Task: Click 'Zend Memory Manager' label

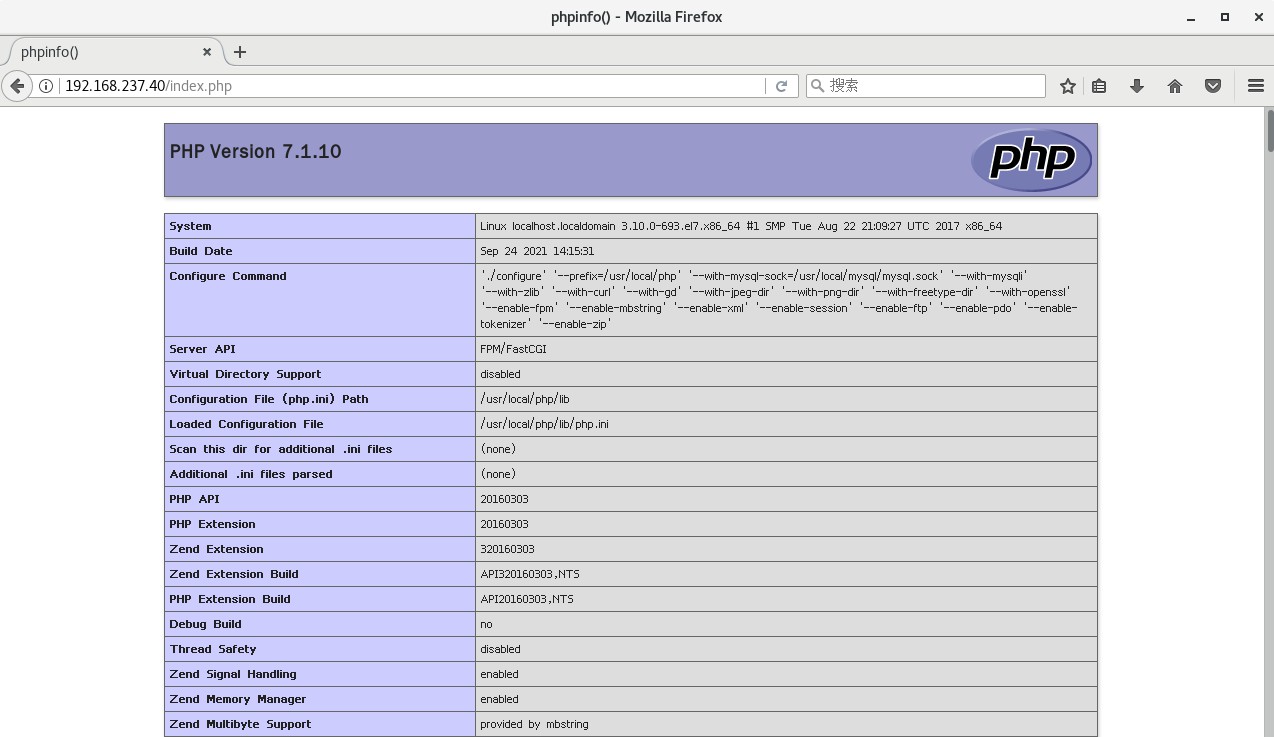Action: (x=238, y=699)
